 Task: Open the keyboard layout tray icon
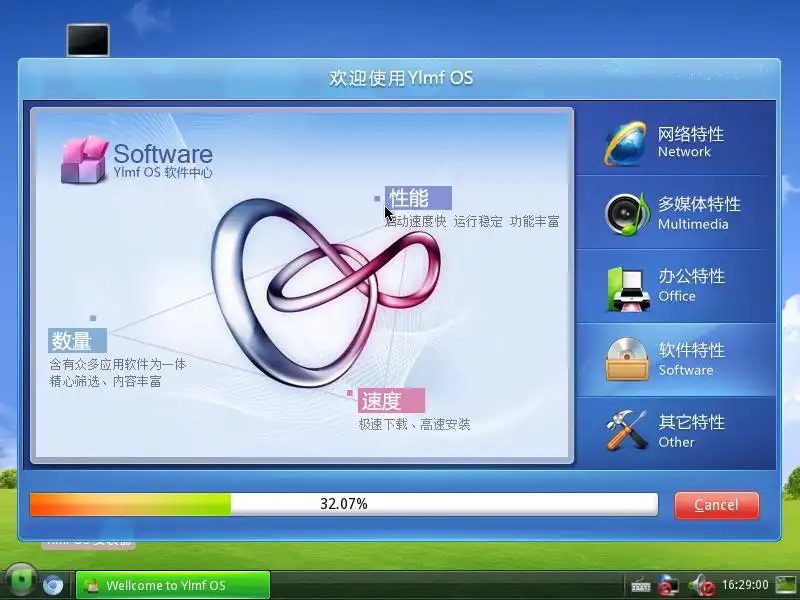pyautogui.click(x=640, y=585)
